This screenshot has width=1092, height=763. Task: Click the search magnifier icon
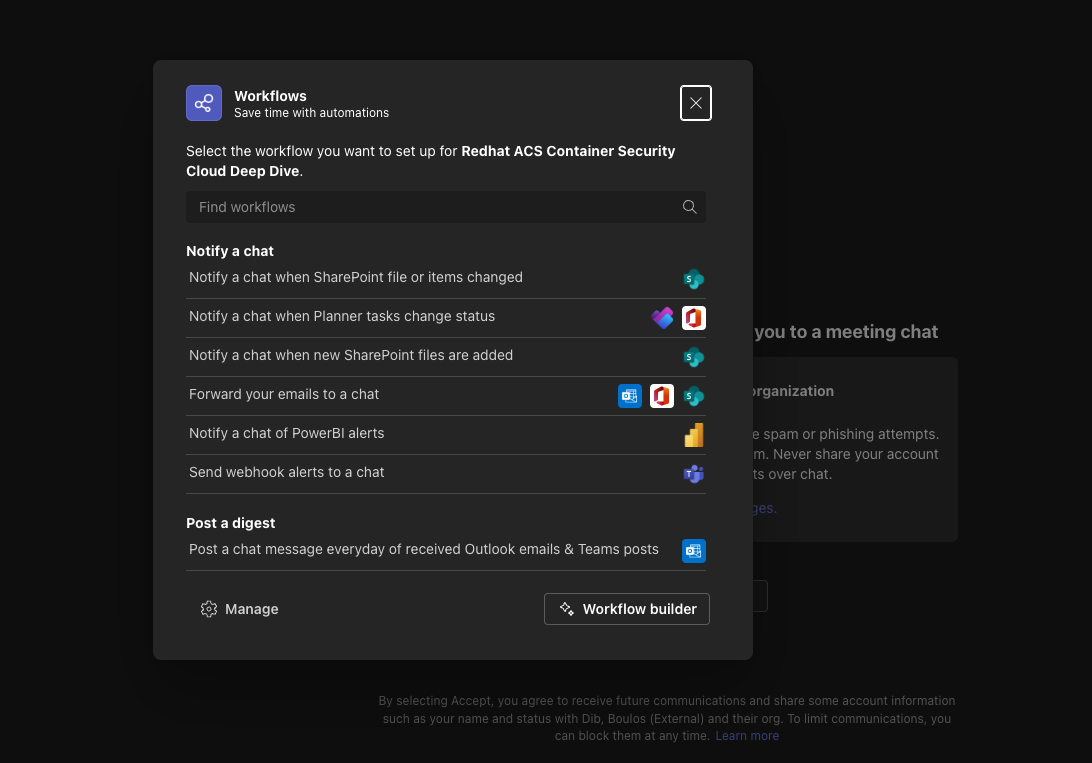pyautogui.click(x=689, y=207)
